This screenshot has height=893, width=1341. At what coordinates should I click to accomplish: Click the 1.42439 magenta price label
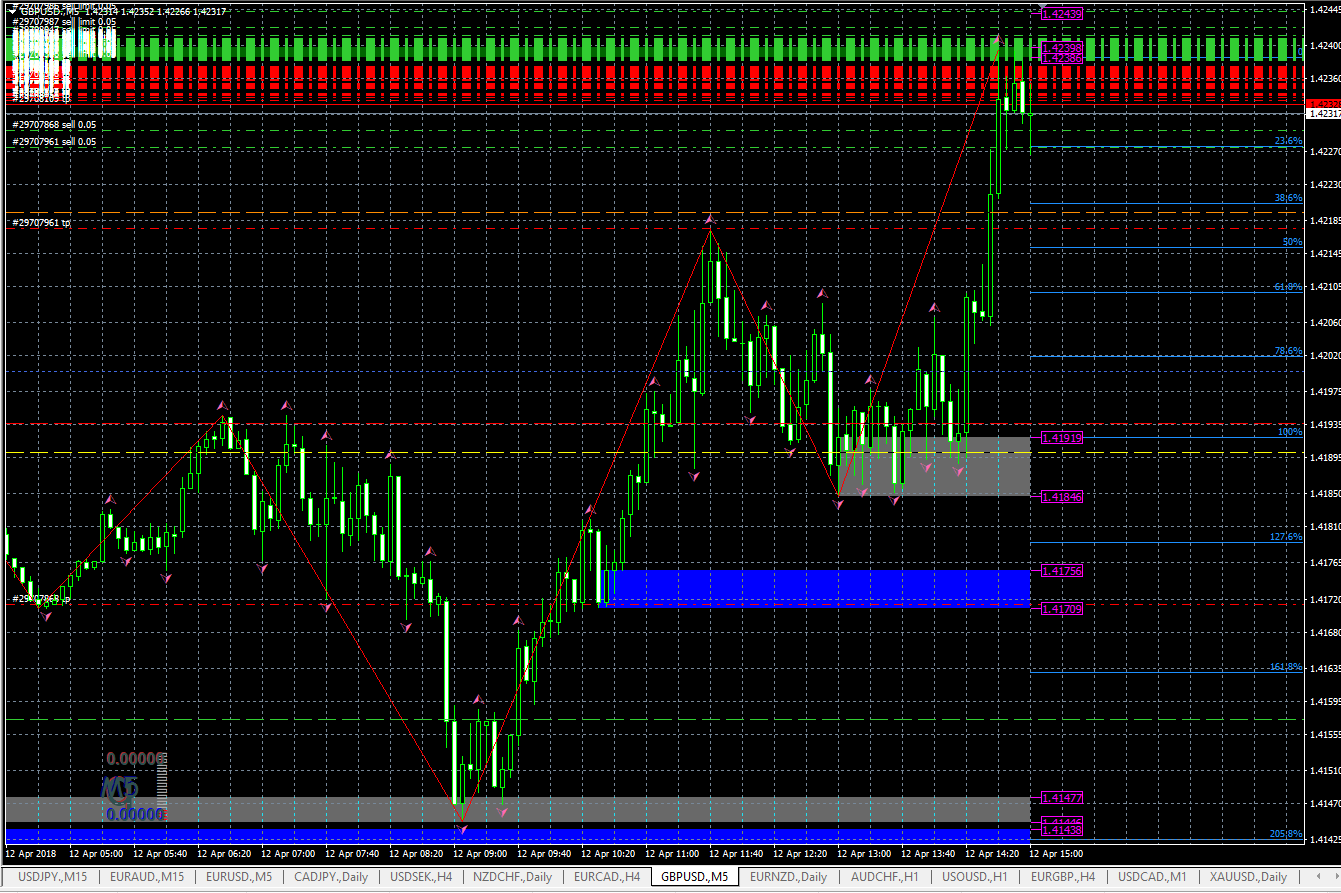1062,14
